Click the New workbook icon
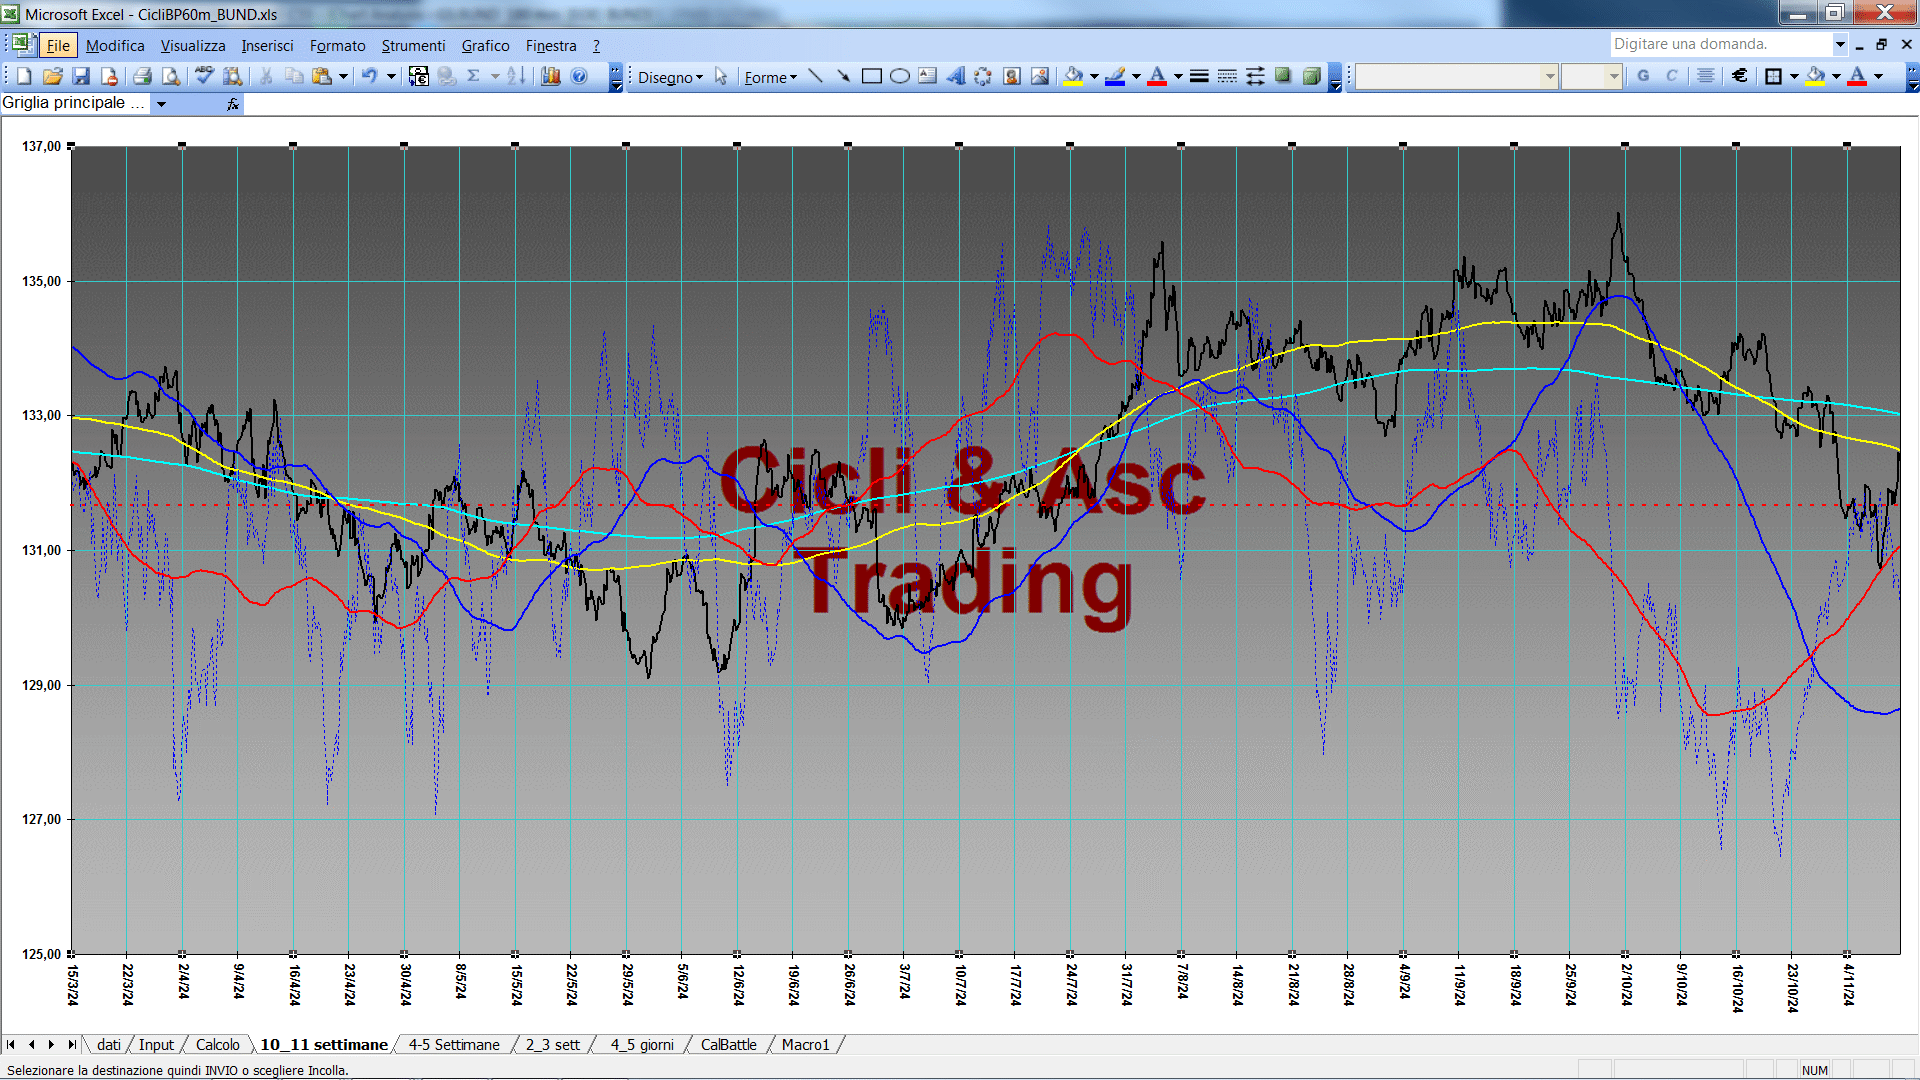This screenshot has width=1920, height=1080. pos(24,76)
